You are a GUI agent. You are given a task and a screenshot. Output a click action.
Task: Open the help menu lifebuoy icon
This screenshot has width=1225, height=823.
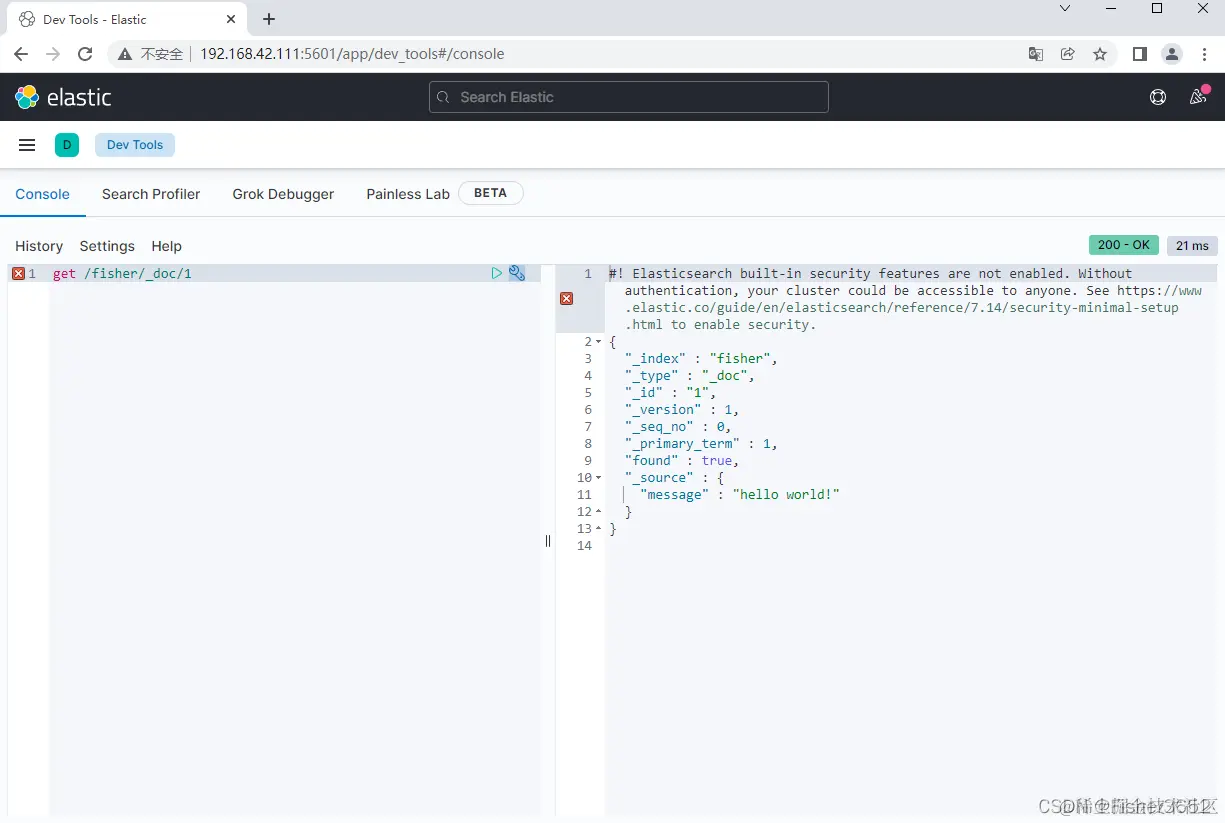1158,97
